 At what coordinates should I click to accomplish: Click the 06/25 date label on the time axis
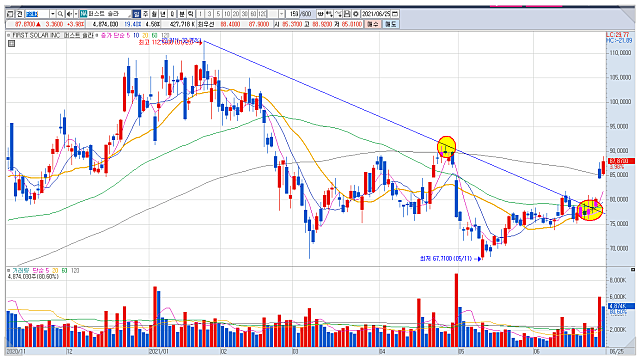pos(617,351)
